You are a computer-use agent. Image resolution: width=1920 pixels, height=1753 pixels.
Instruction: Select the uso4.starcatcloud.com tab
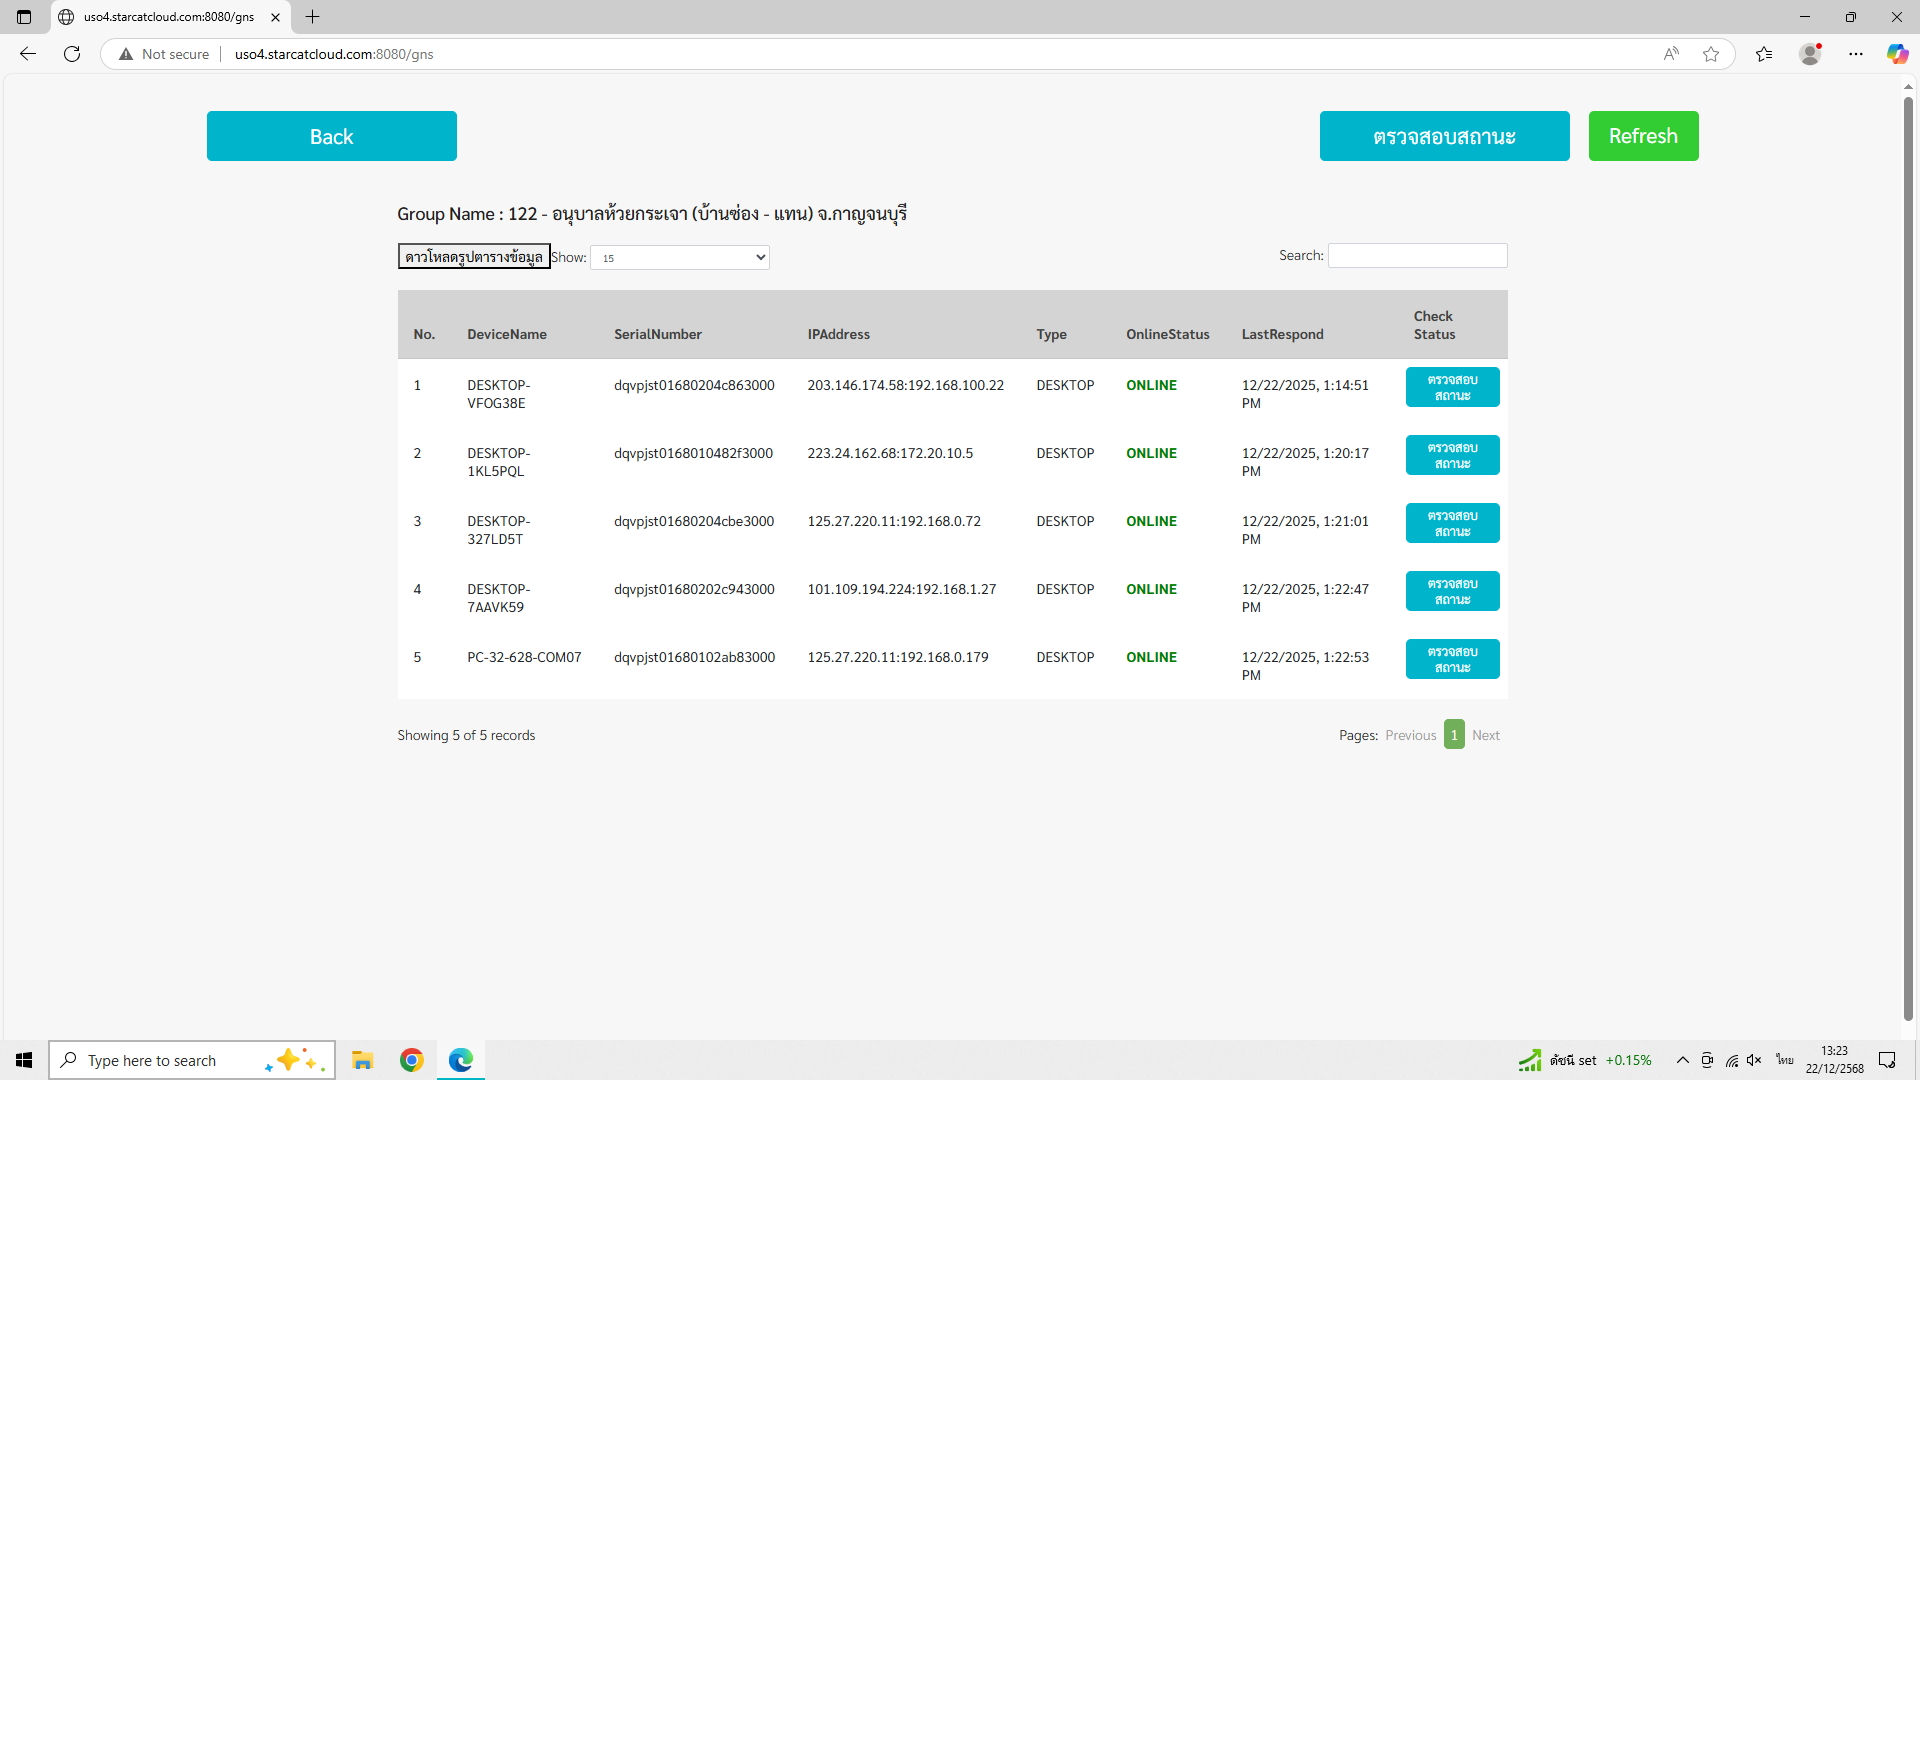pos(168,17)
